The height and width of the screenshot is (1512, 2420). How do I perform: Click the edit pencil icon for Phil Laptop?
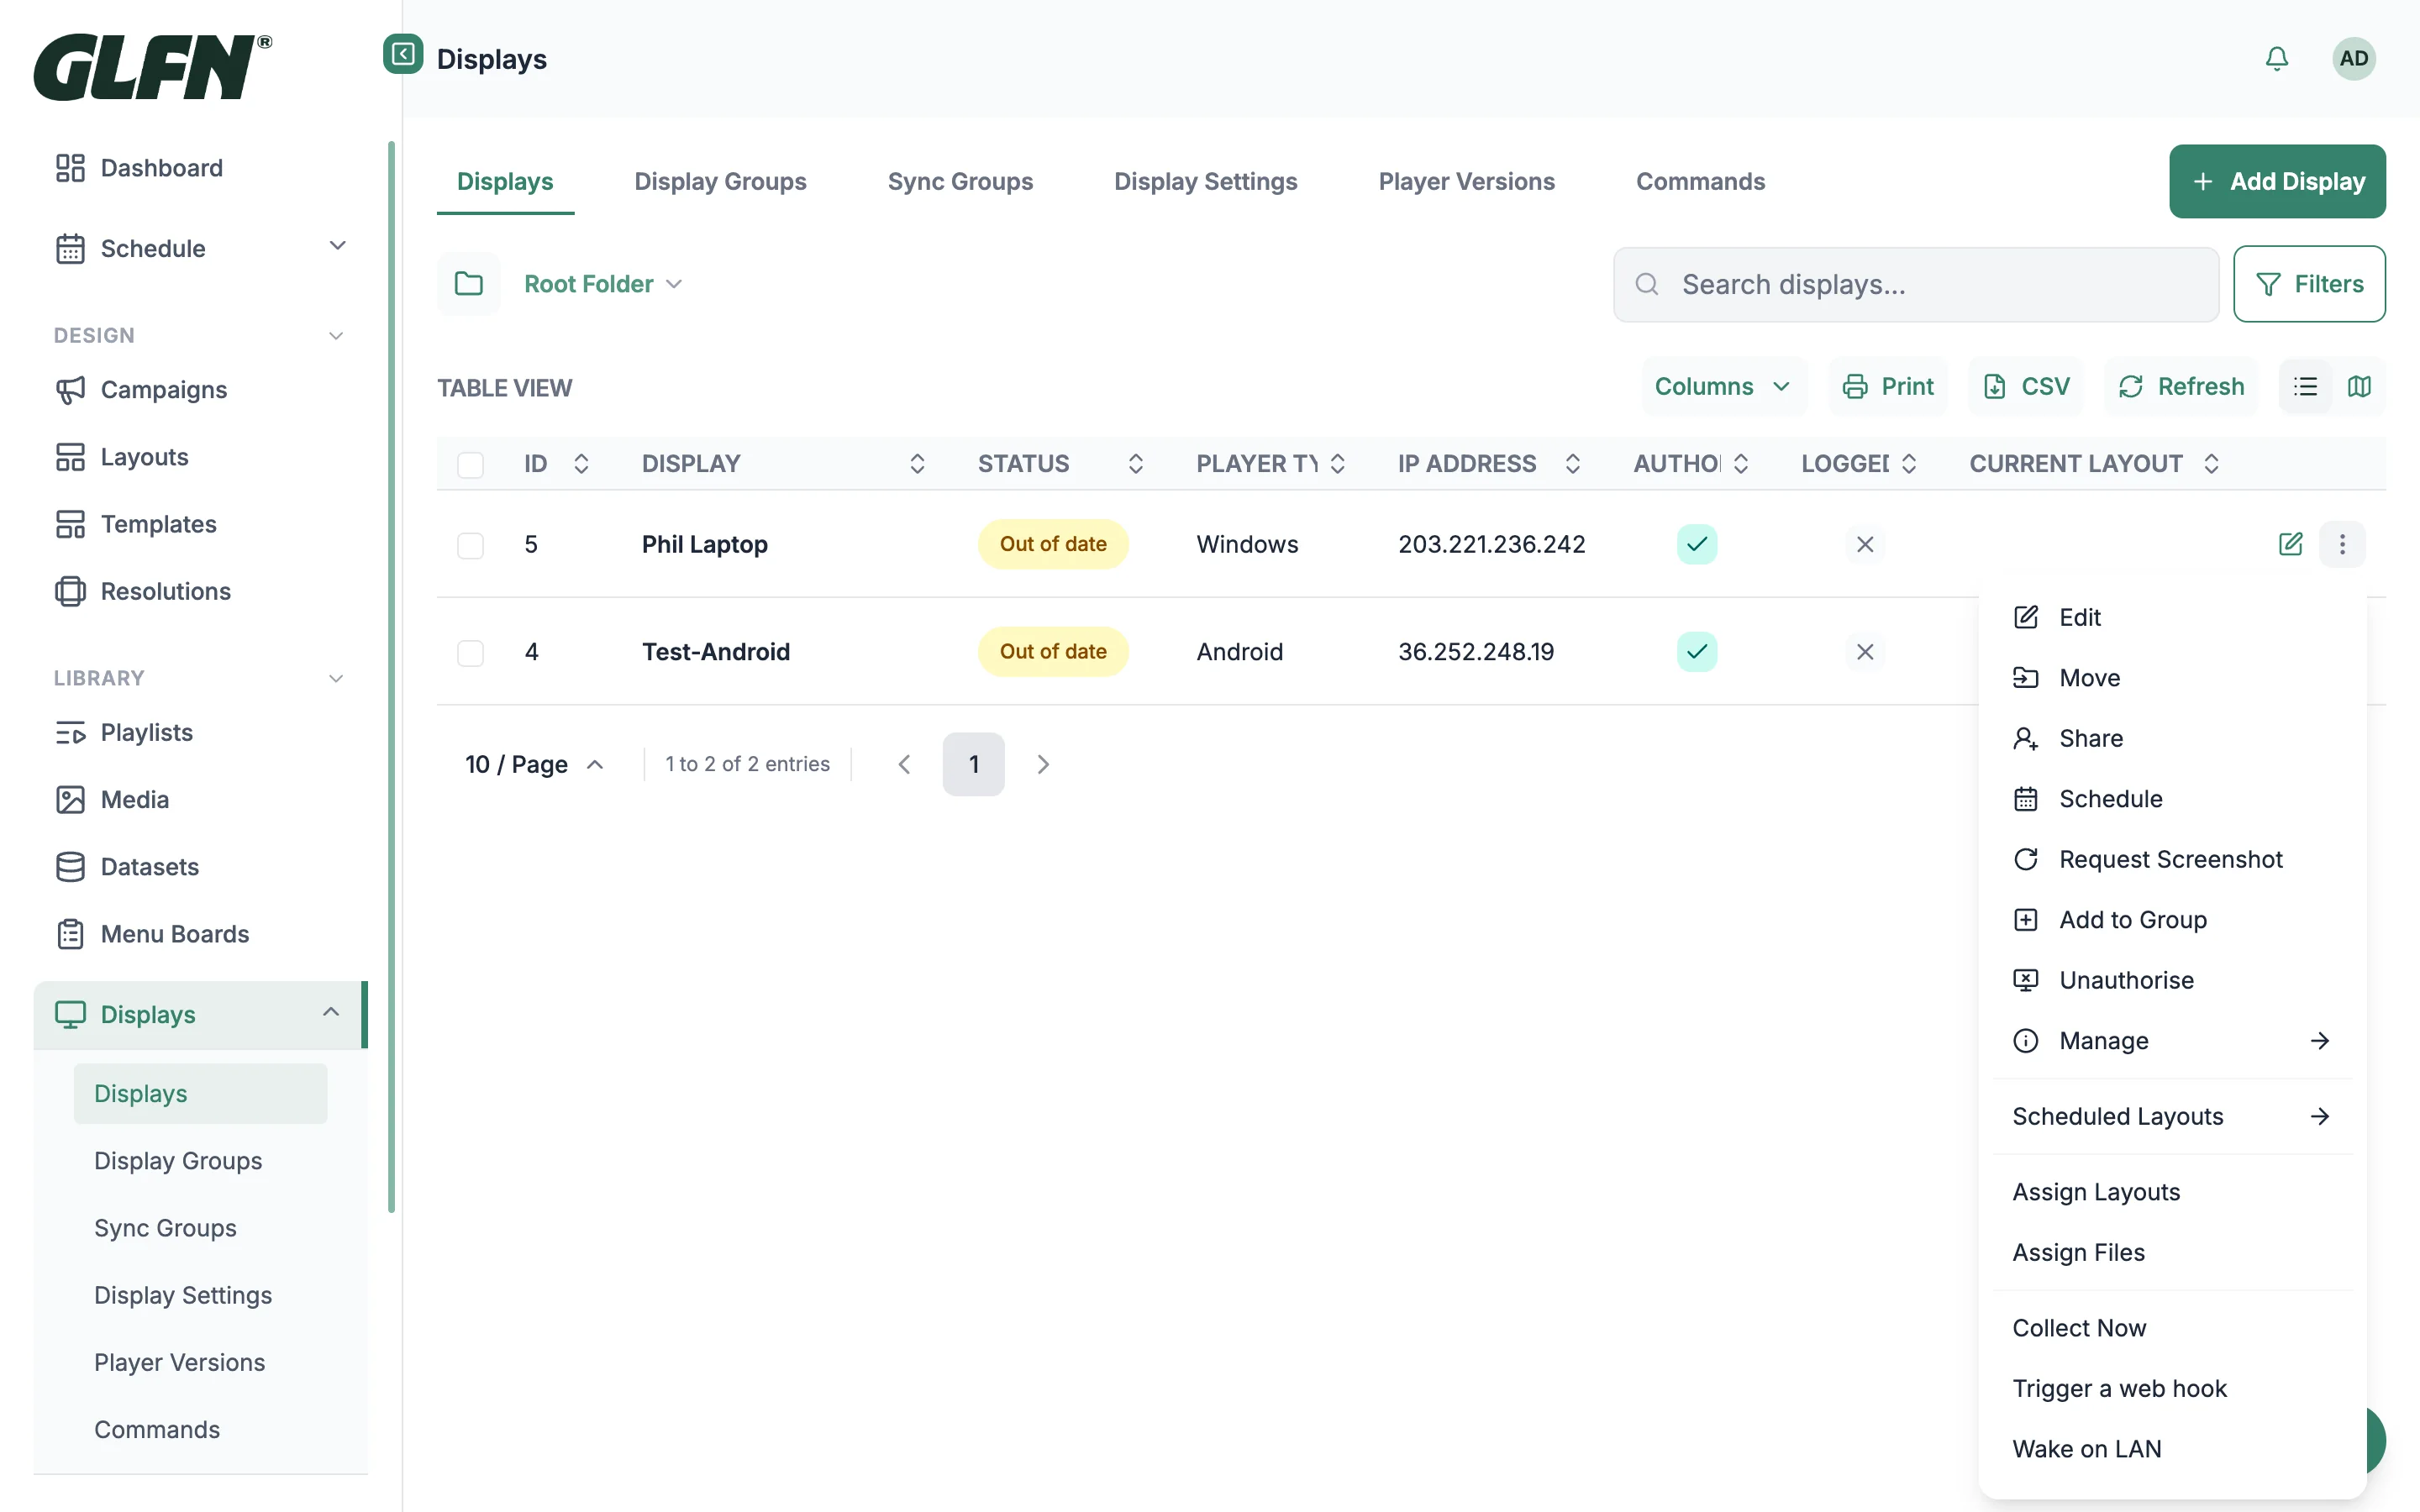point(2290,544)
